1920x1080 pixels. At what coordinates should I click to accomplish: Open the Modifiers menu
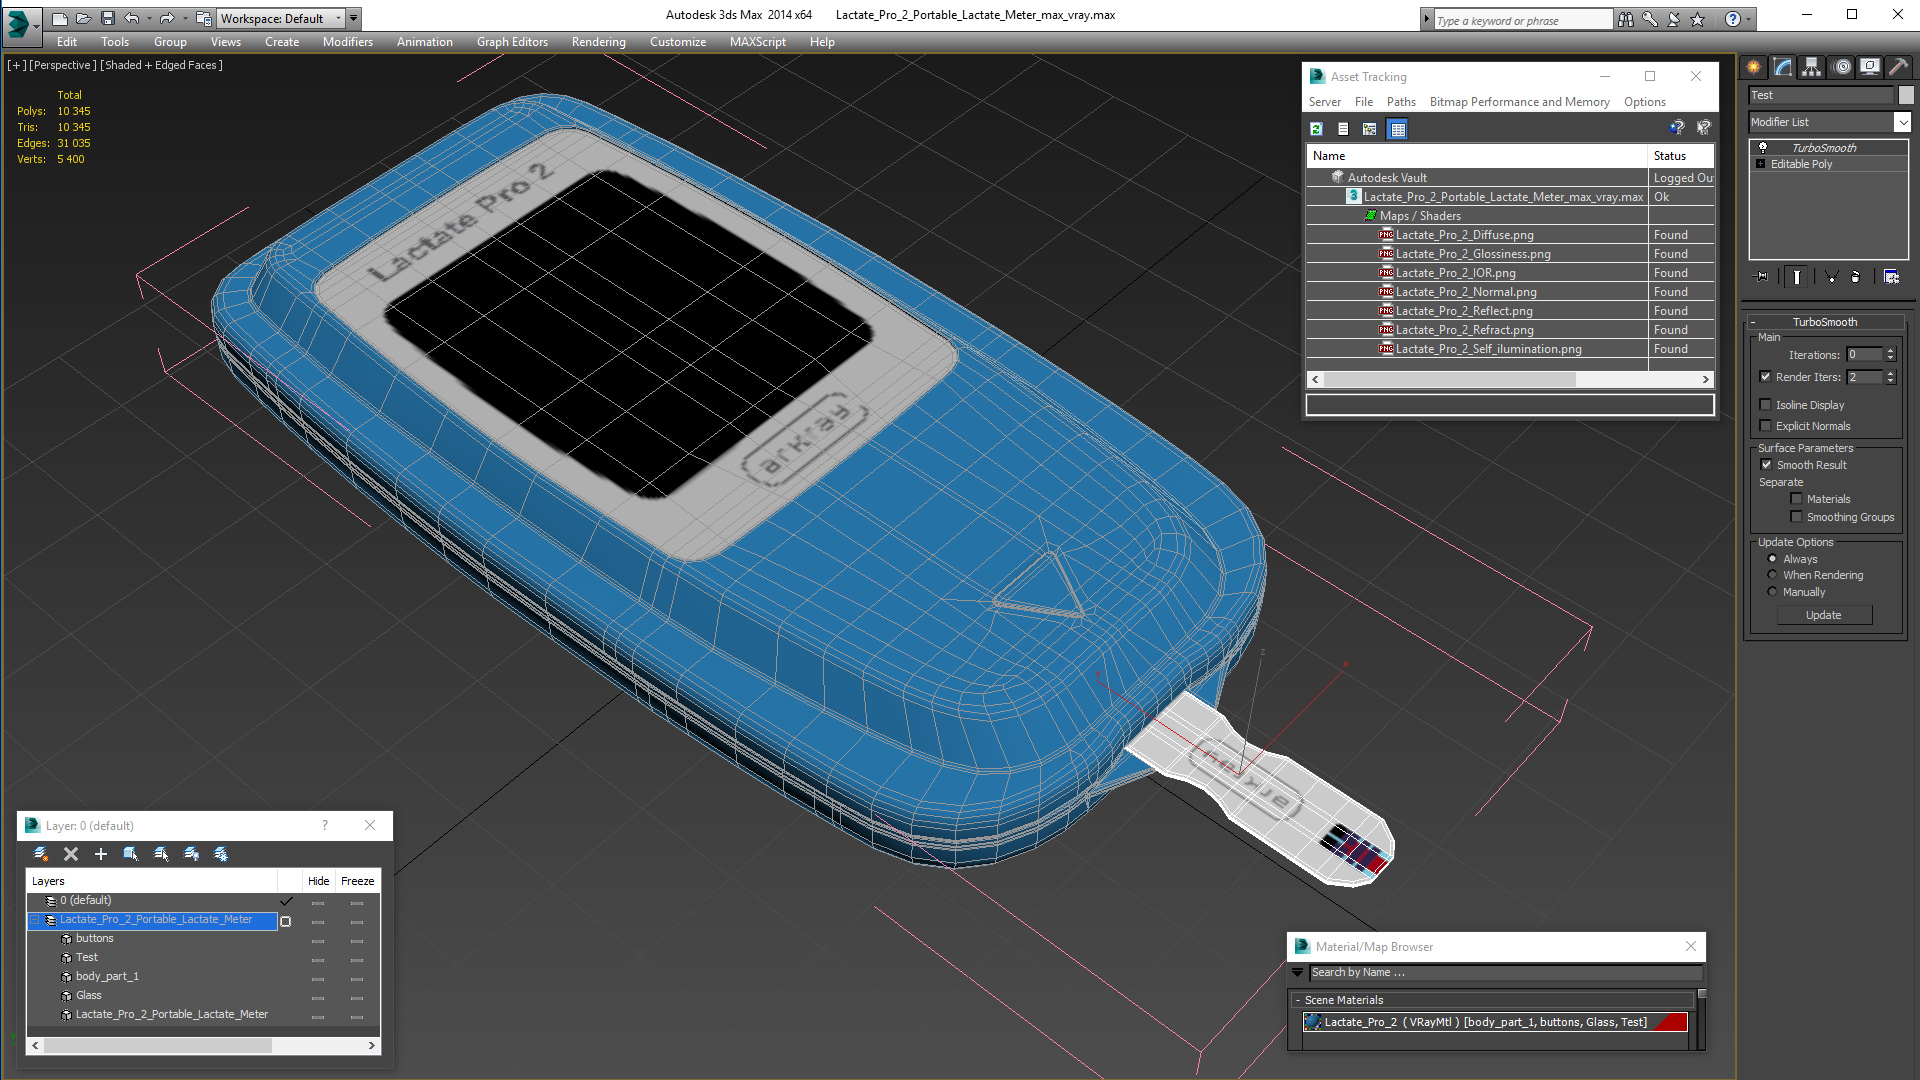(x=347, y=42)
